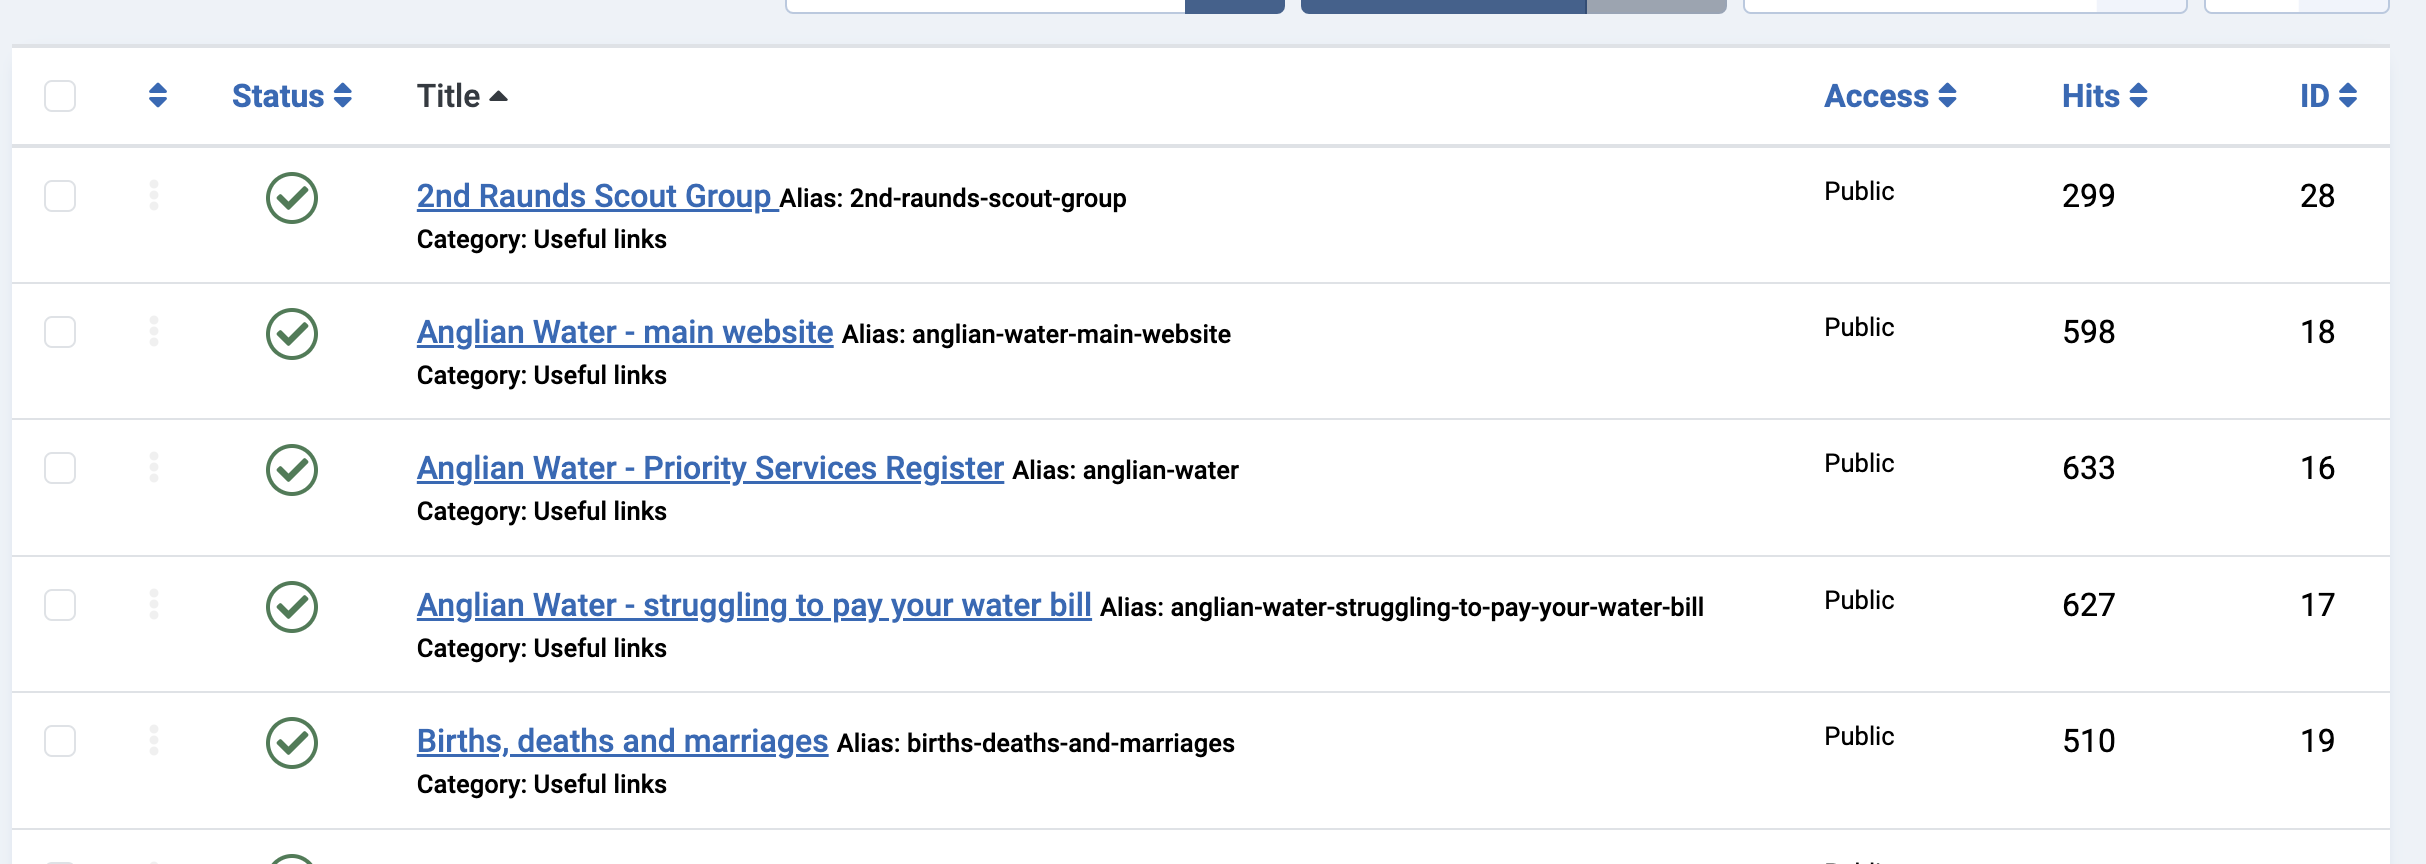
Task: Open Anglian Water - Priority Services Register link
Action: click(710, 468)
